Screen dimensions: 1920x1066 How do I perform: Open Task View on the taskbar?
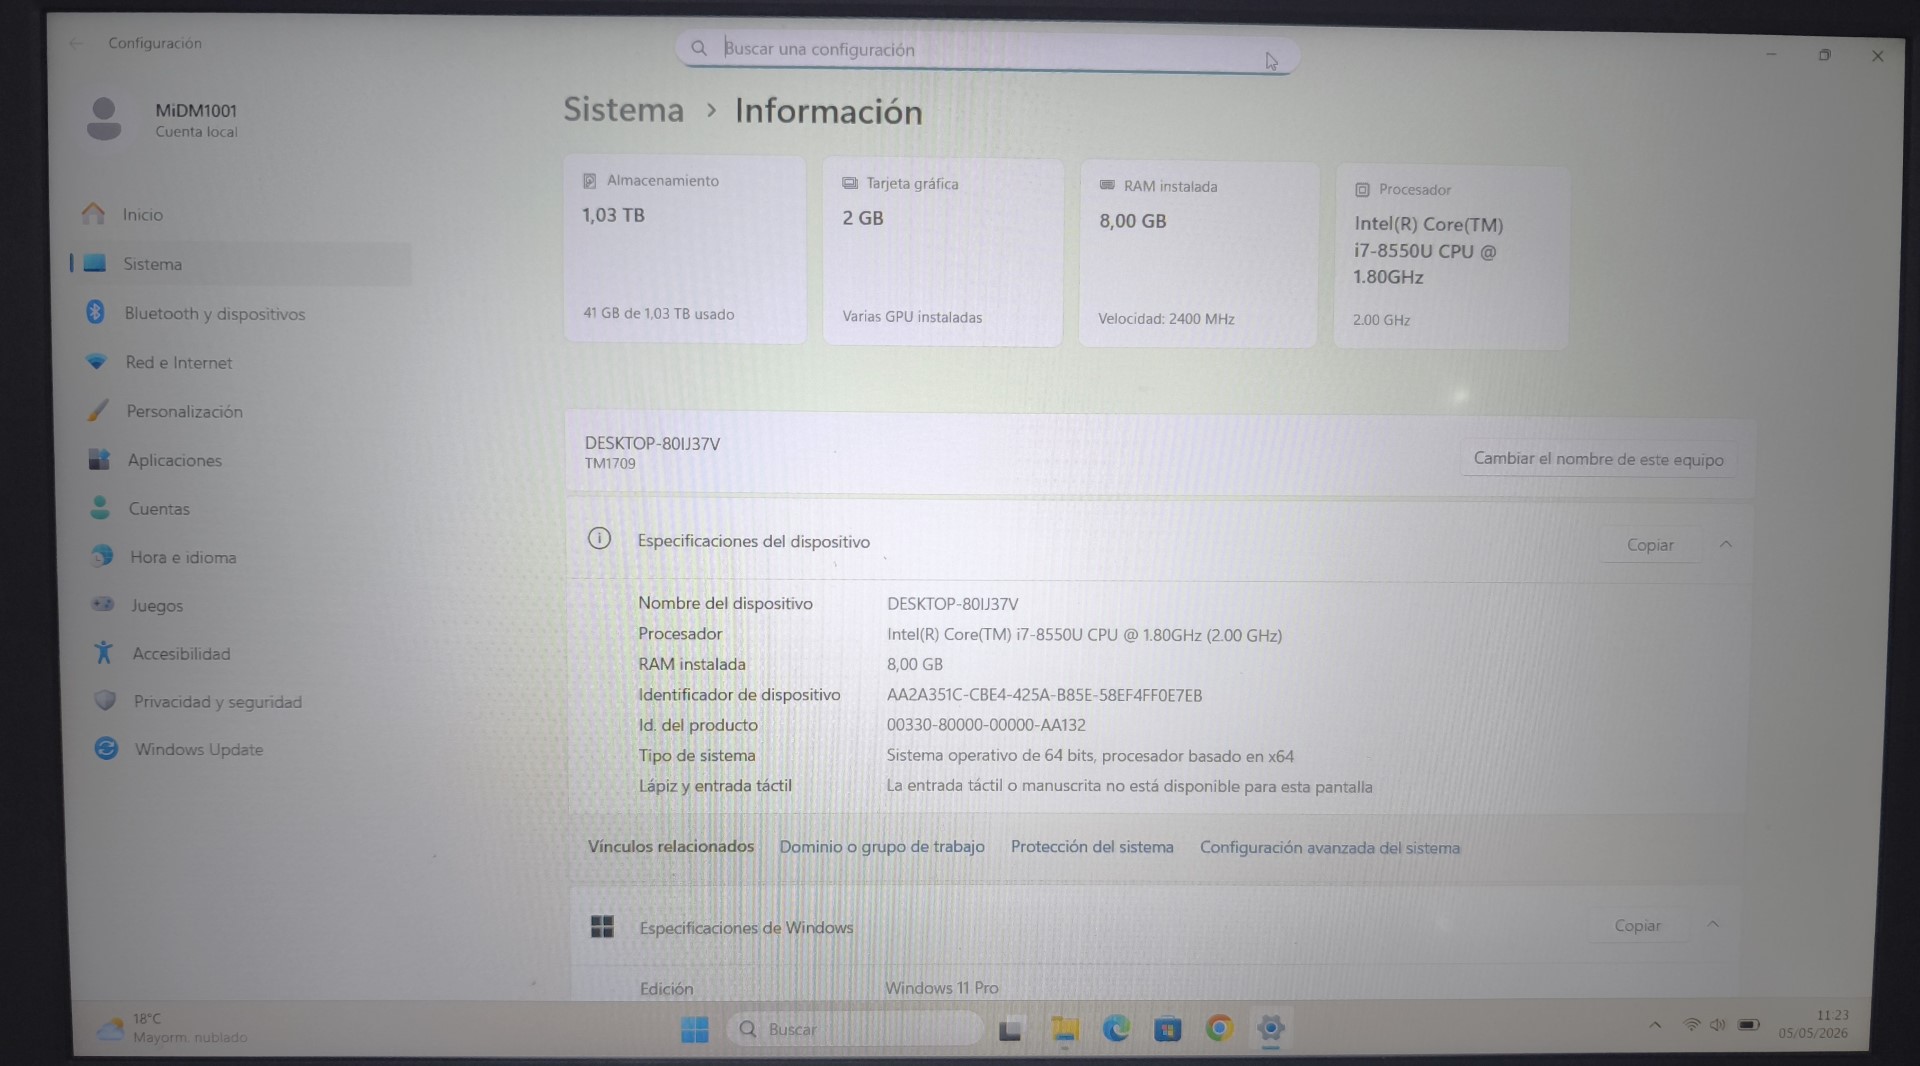tap(1010, 1029)
